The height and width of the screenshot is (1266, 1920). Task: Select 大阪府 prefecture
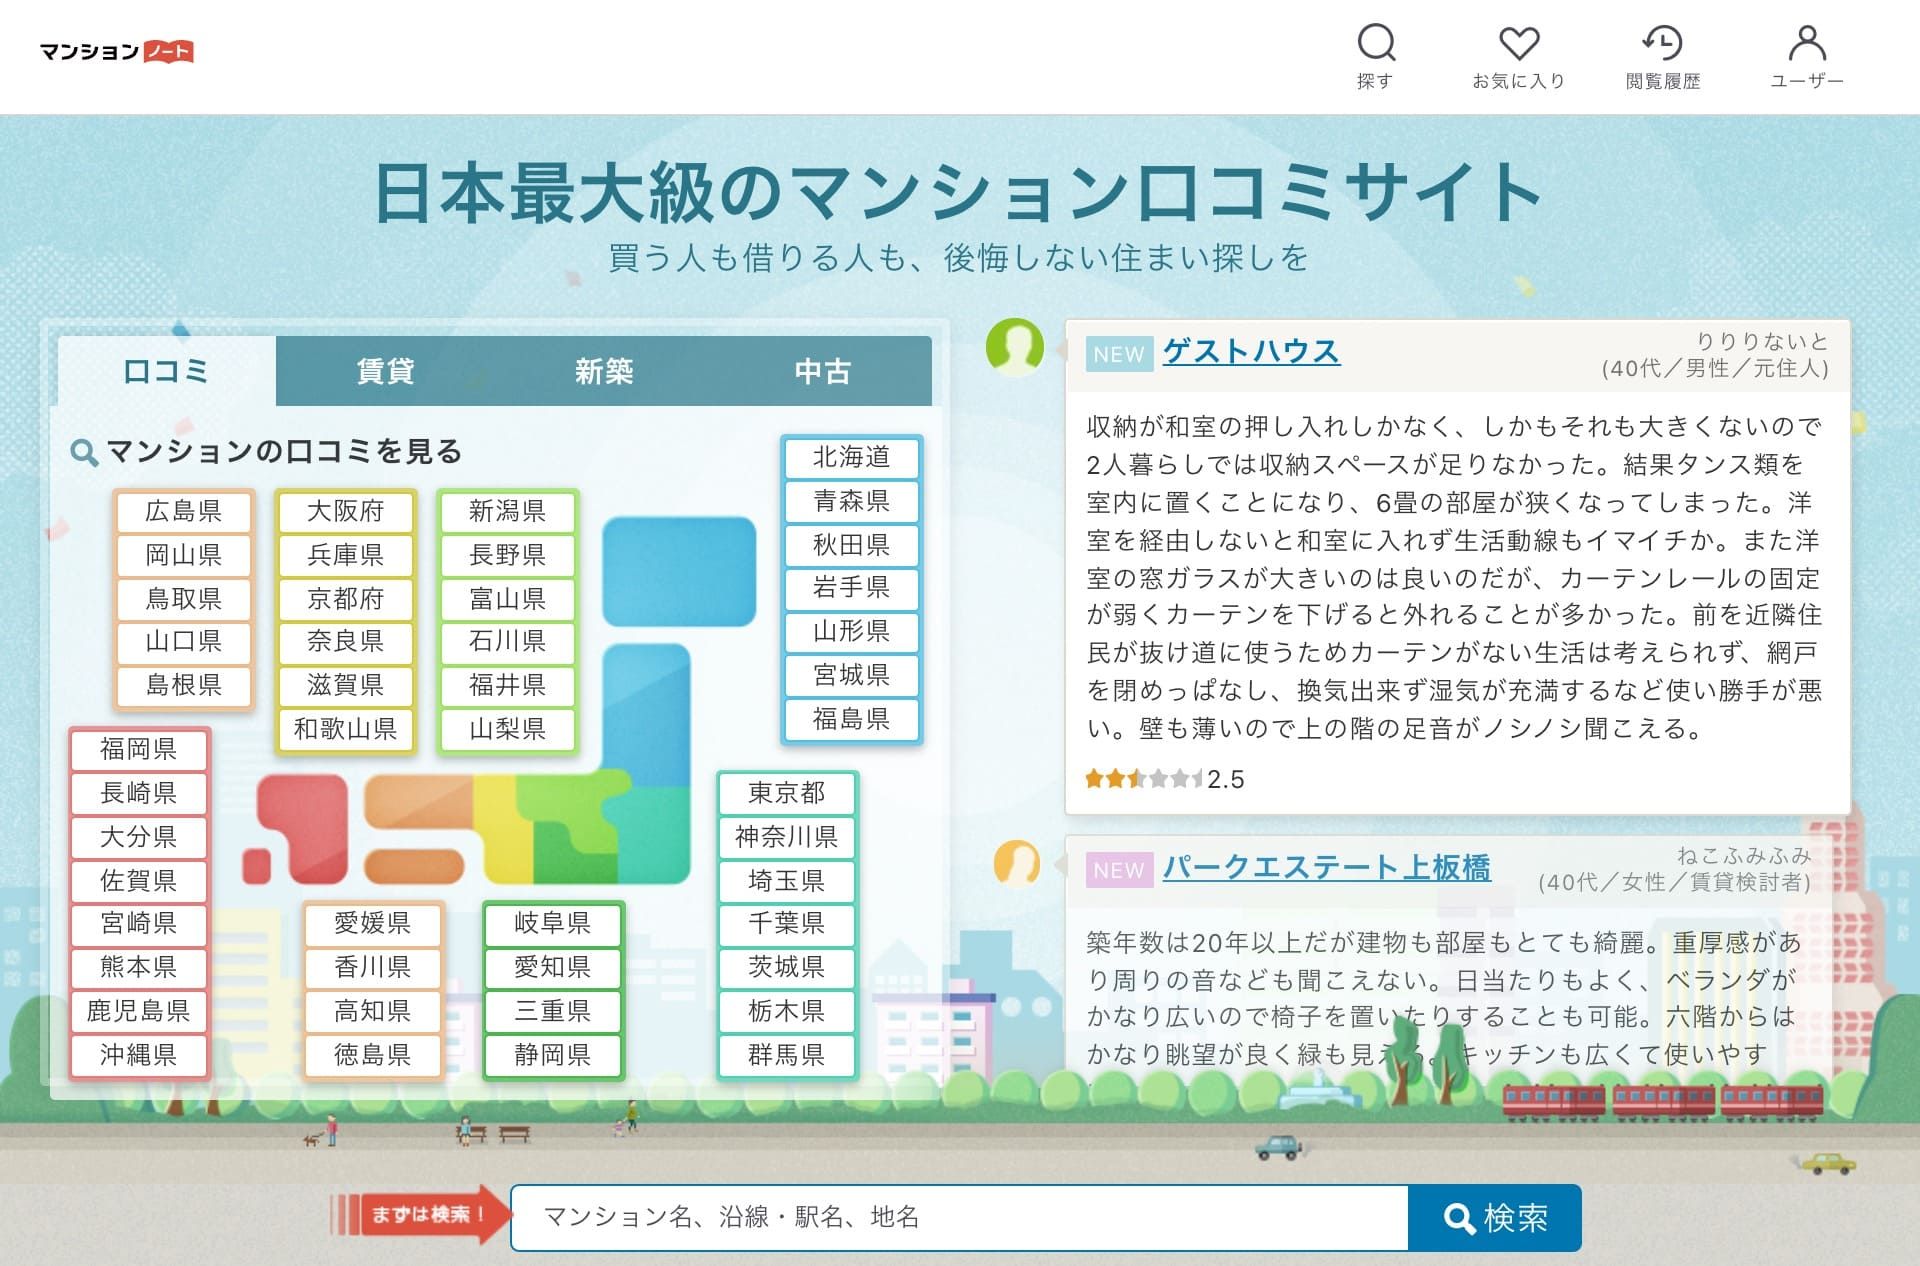point(345,511)
